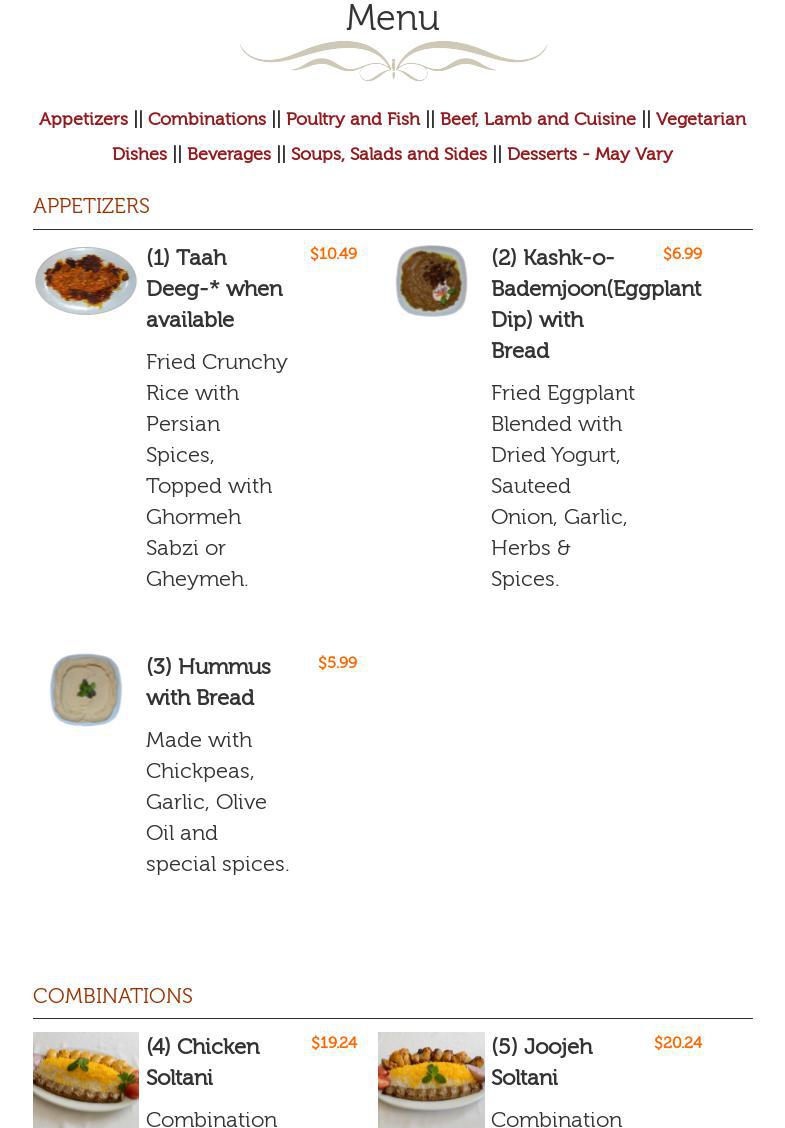The width and height of the screenshot is (785, 1128).
Task: Go to Poultry and Fish section
Action: coord(353,119)
